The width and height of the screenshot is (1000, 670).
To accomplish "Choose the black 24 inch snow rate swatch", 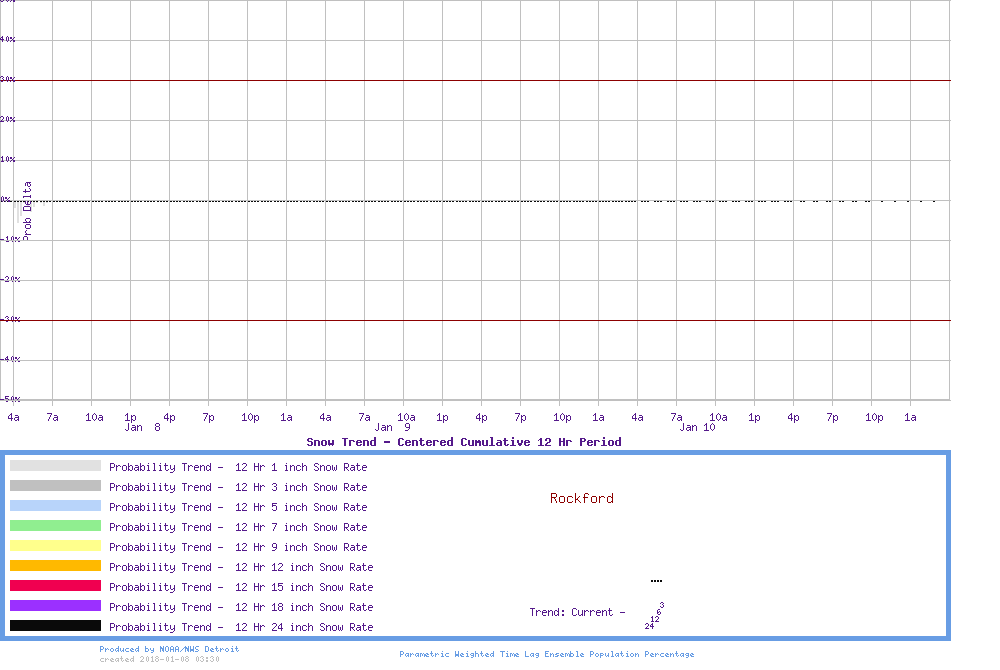I will (55, 626).
